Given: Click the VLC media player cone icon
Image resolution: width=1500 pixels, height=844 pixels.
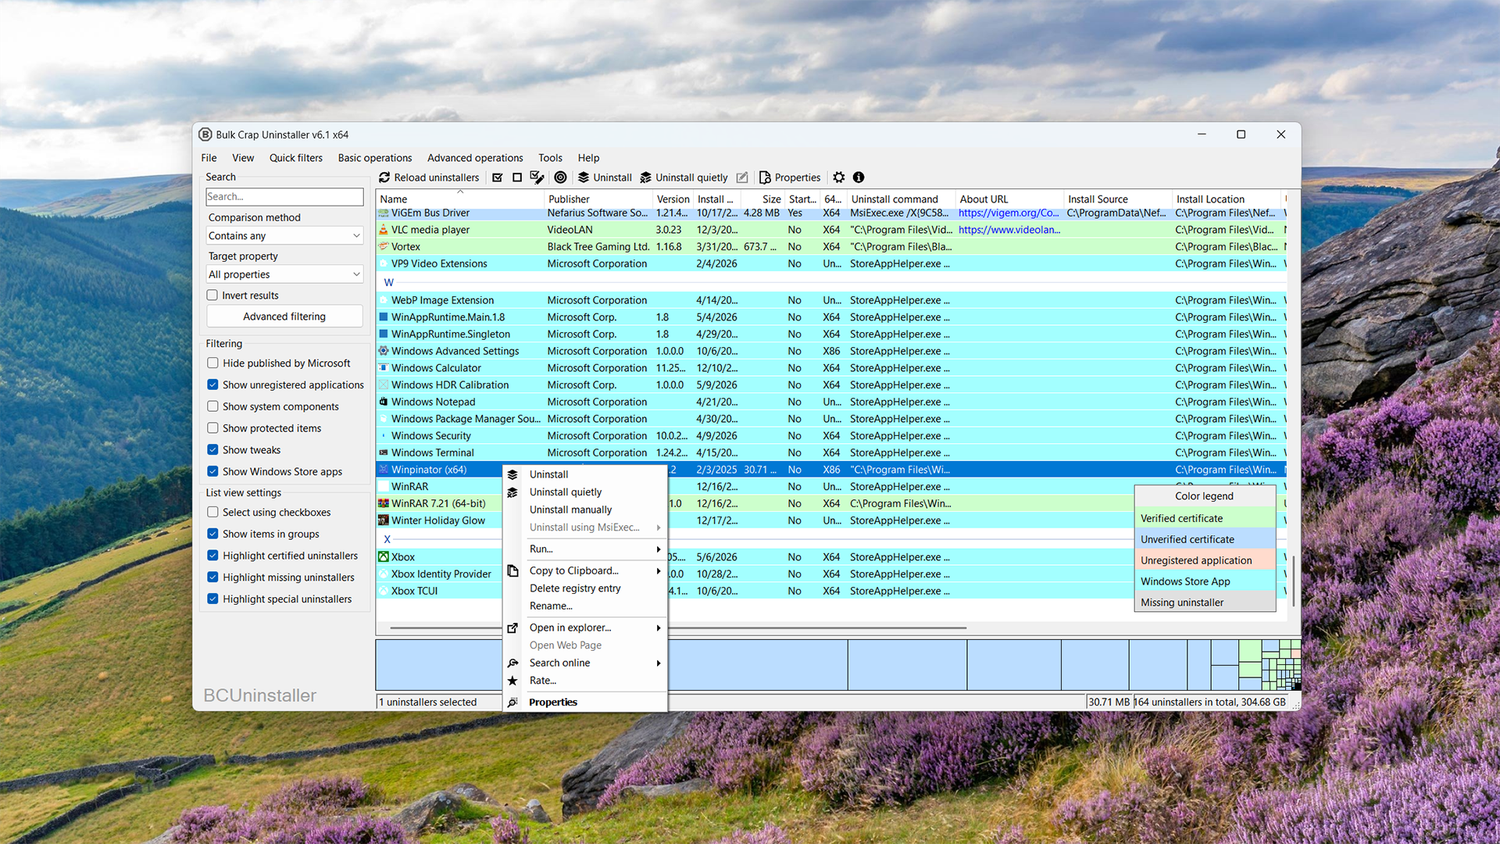Looking at the screenshot, I should [383, 229].
